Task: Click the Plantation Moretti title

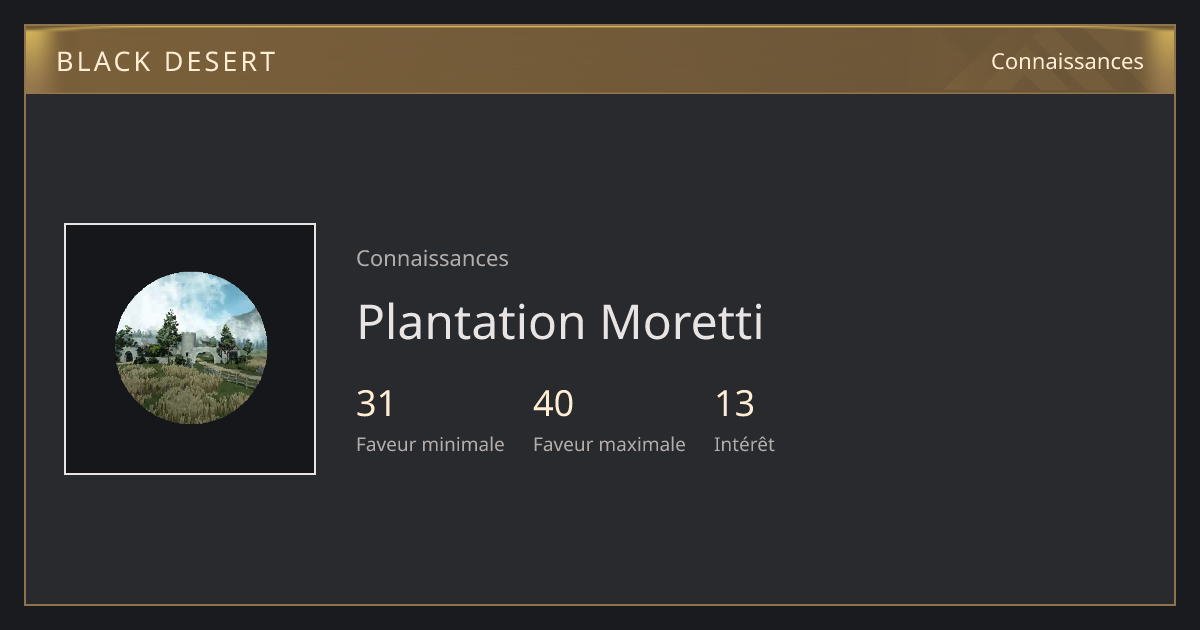Action: point(560,322)
